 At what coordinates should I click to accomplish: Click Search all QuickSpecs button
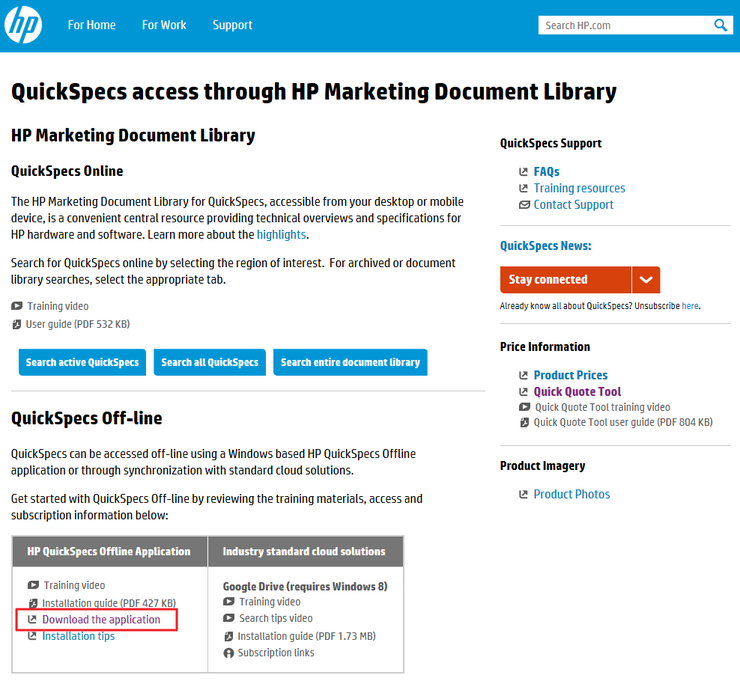click(x=210, y=362)
